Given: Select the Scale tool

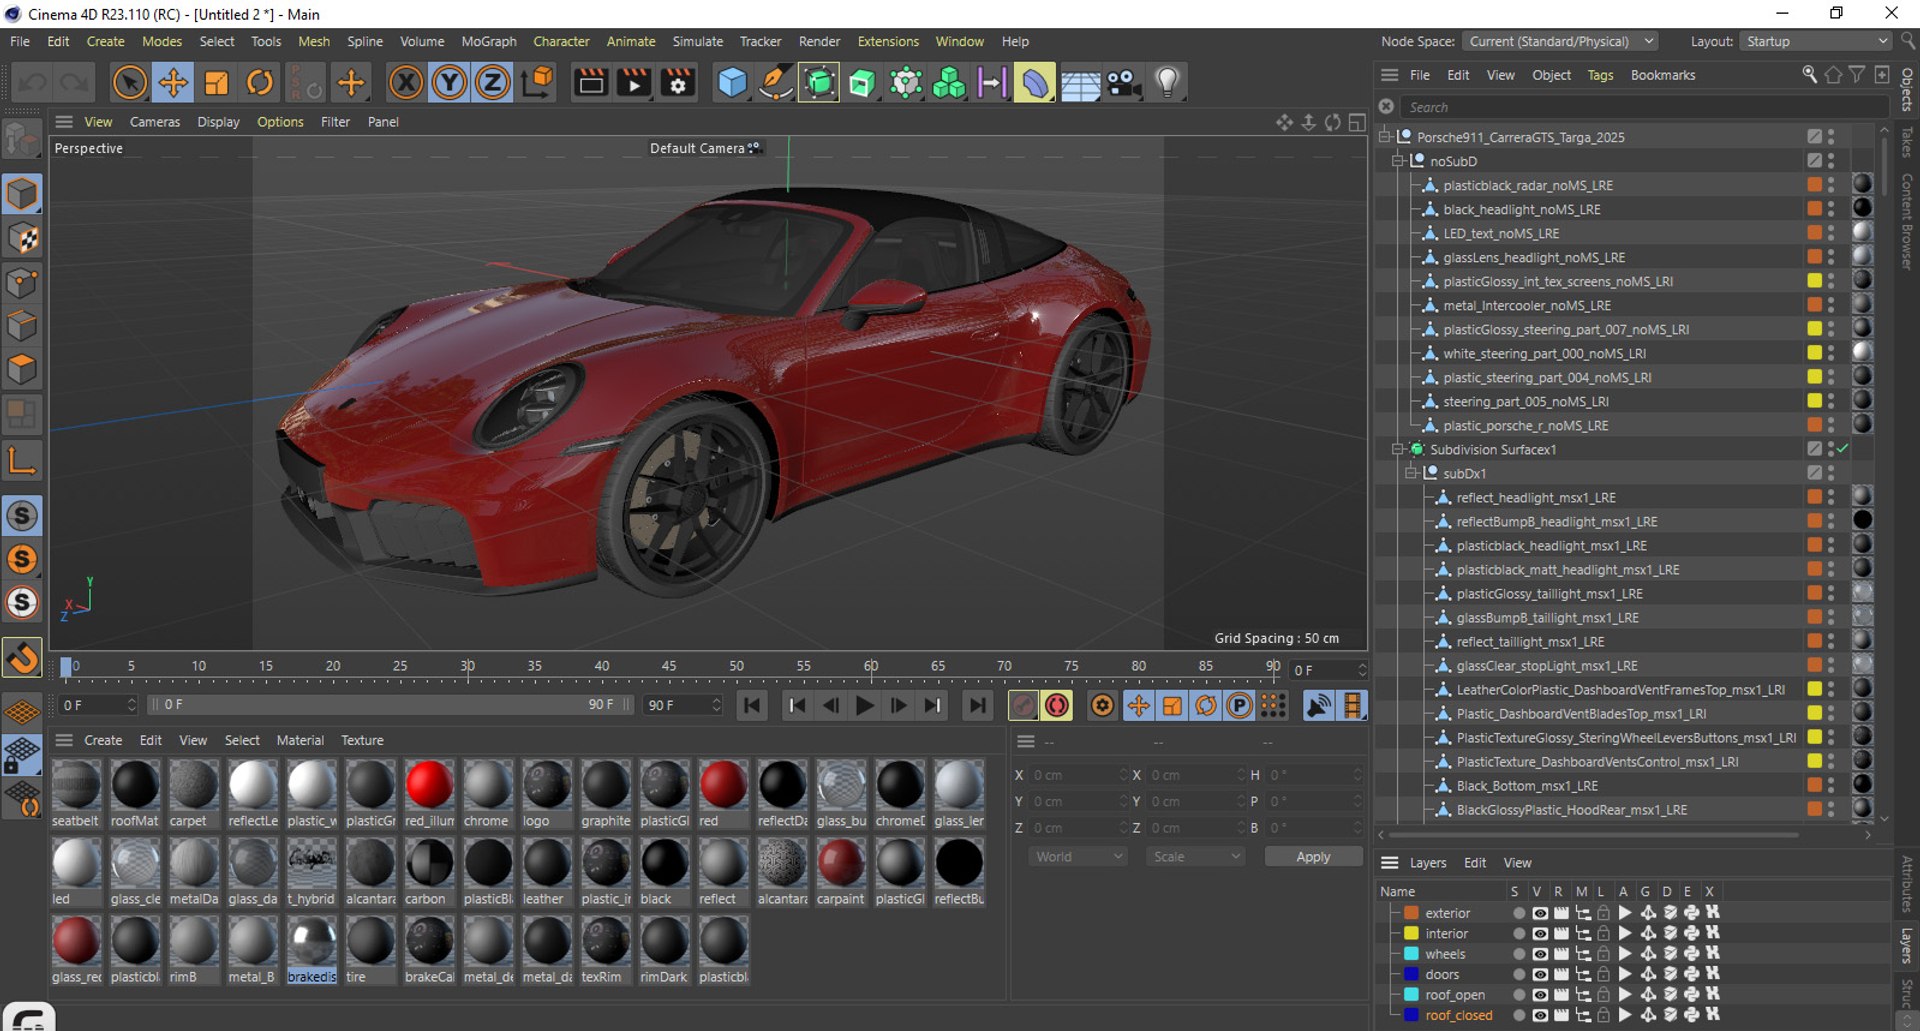Looking at the screenshot, I should [216, 83].
